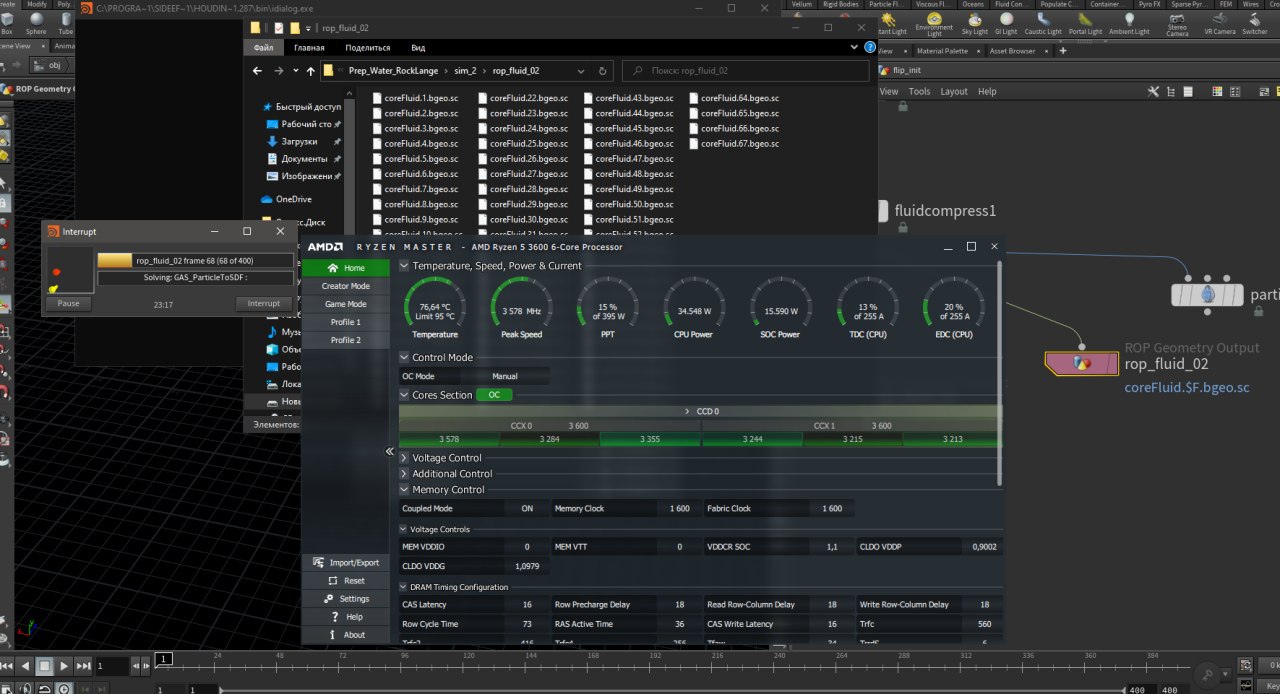Click the Temperature gauge dial
The image size is (1280, 694).
pos(435,302)
